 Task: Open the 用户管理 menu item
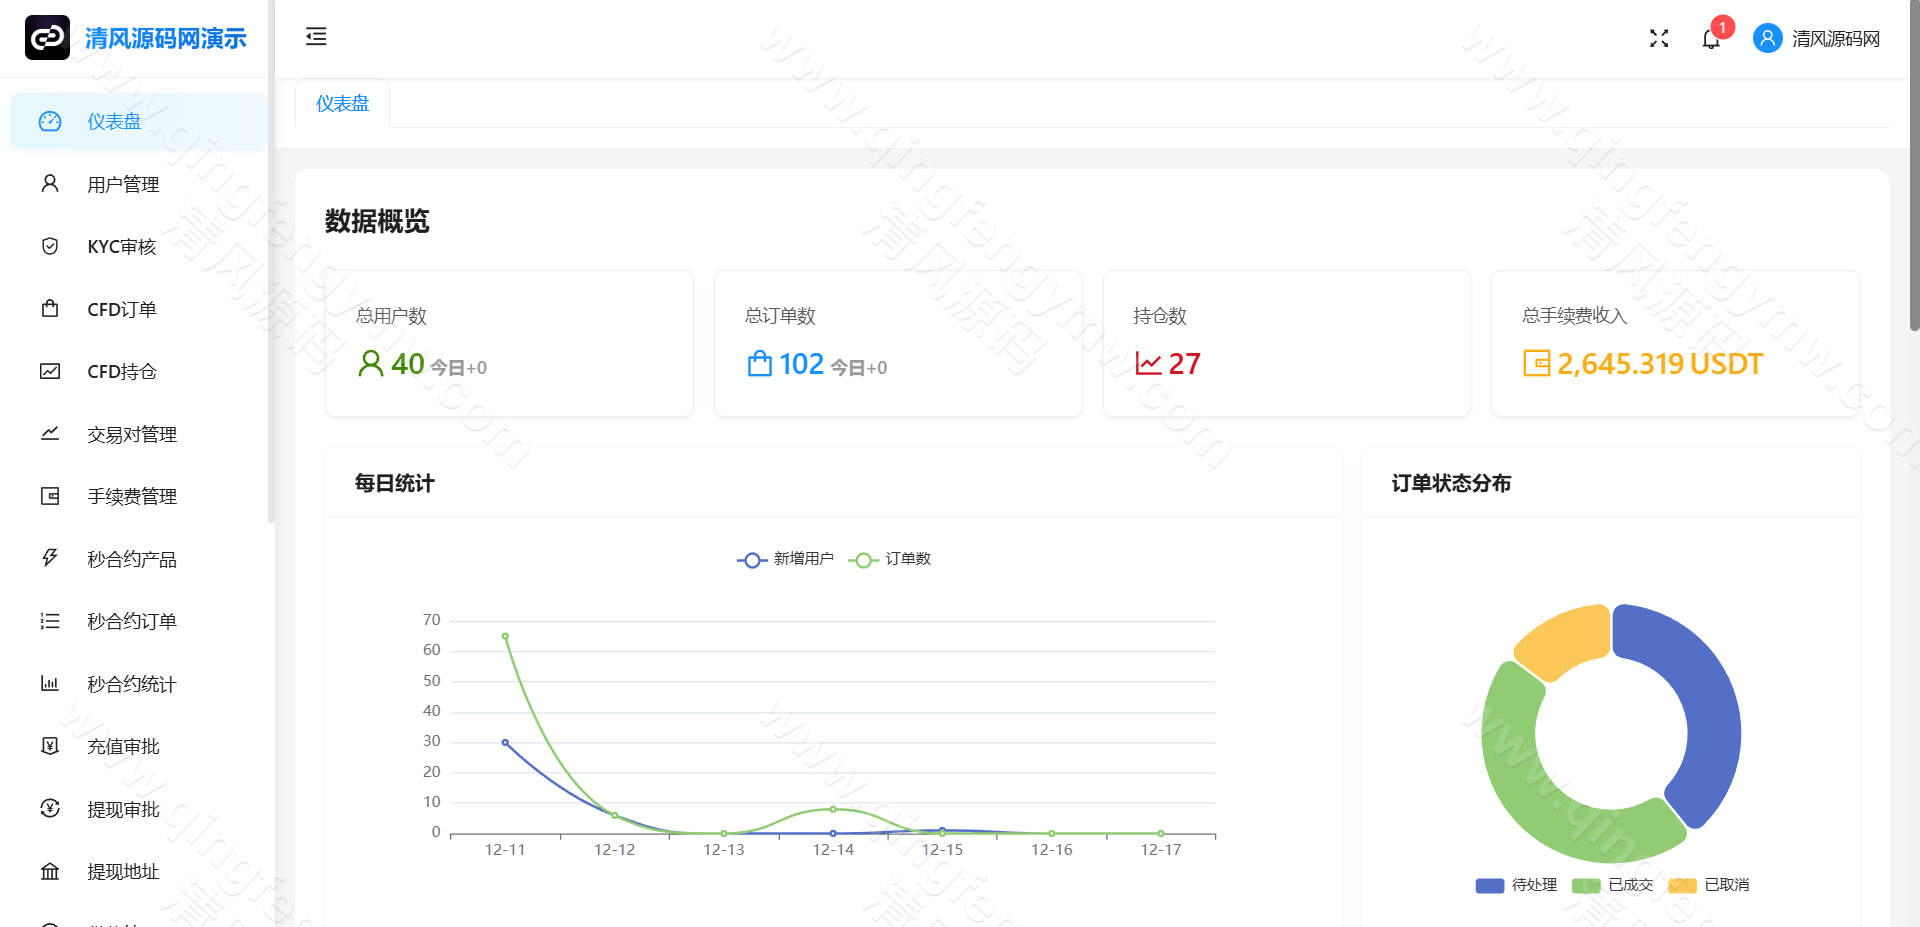click(x=123, y=184)
